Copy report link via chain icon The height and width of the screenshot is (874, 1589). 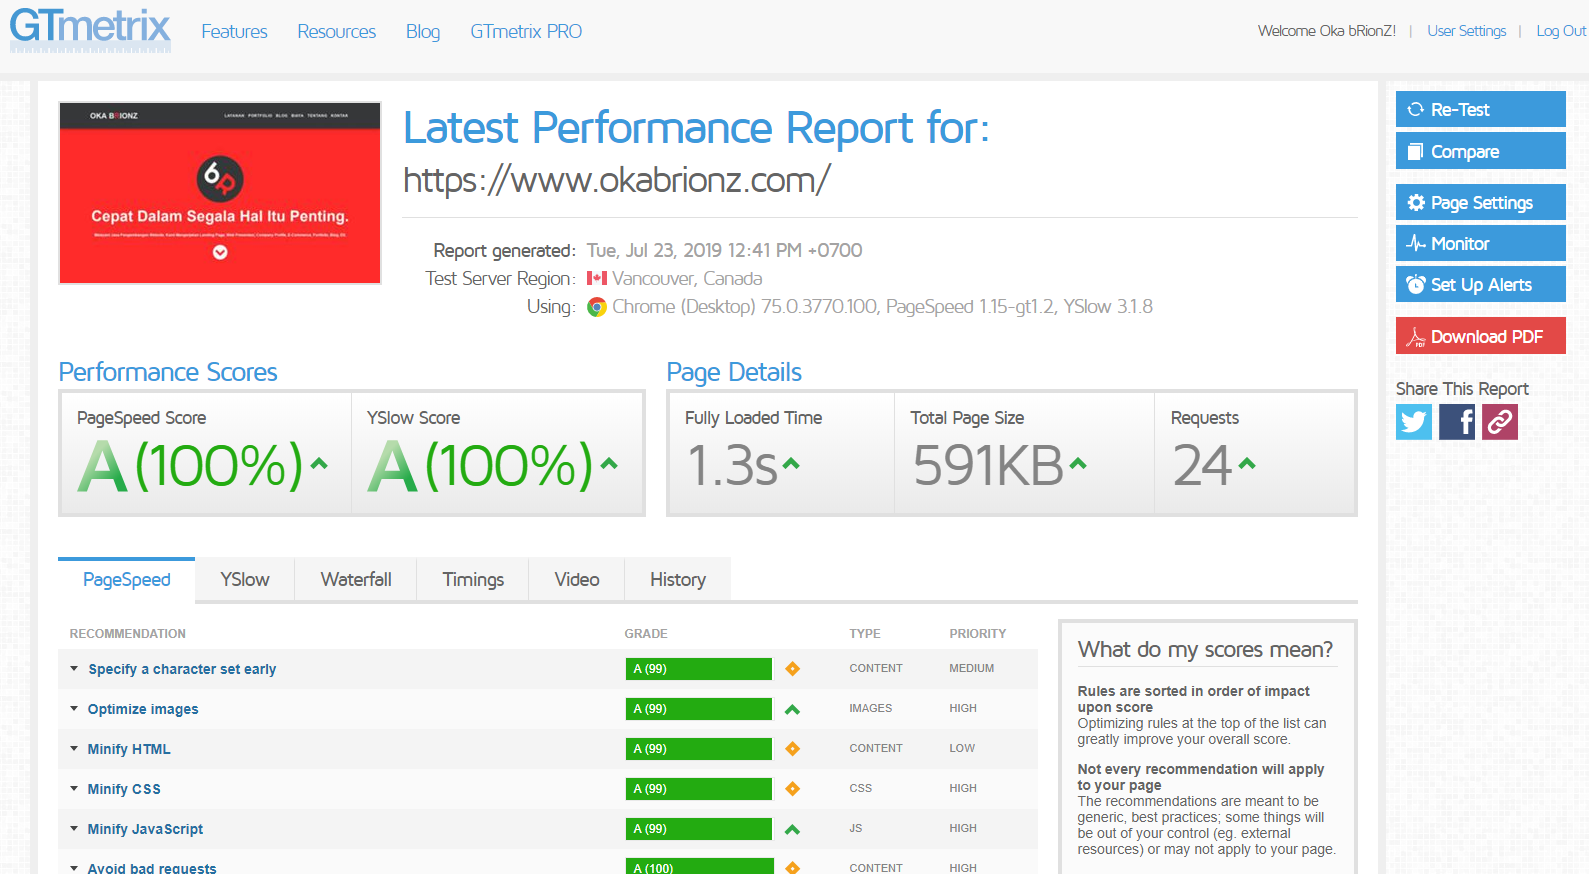(x=1500, y=422)
